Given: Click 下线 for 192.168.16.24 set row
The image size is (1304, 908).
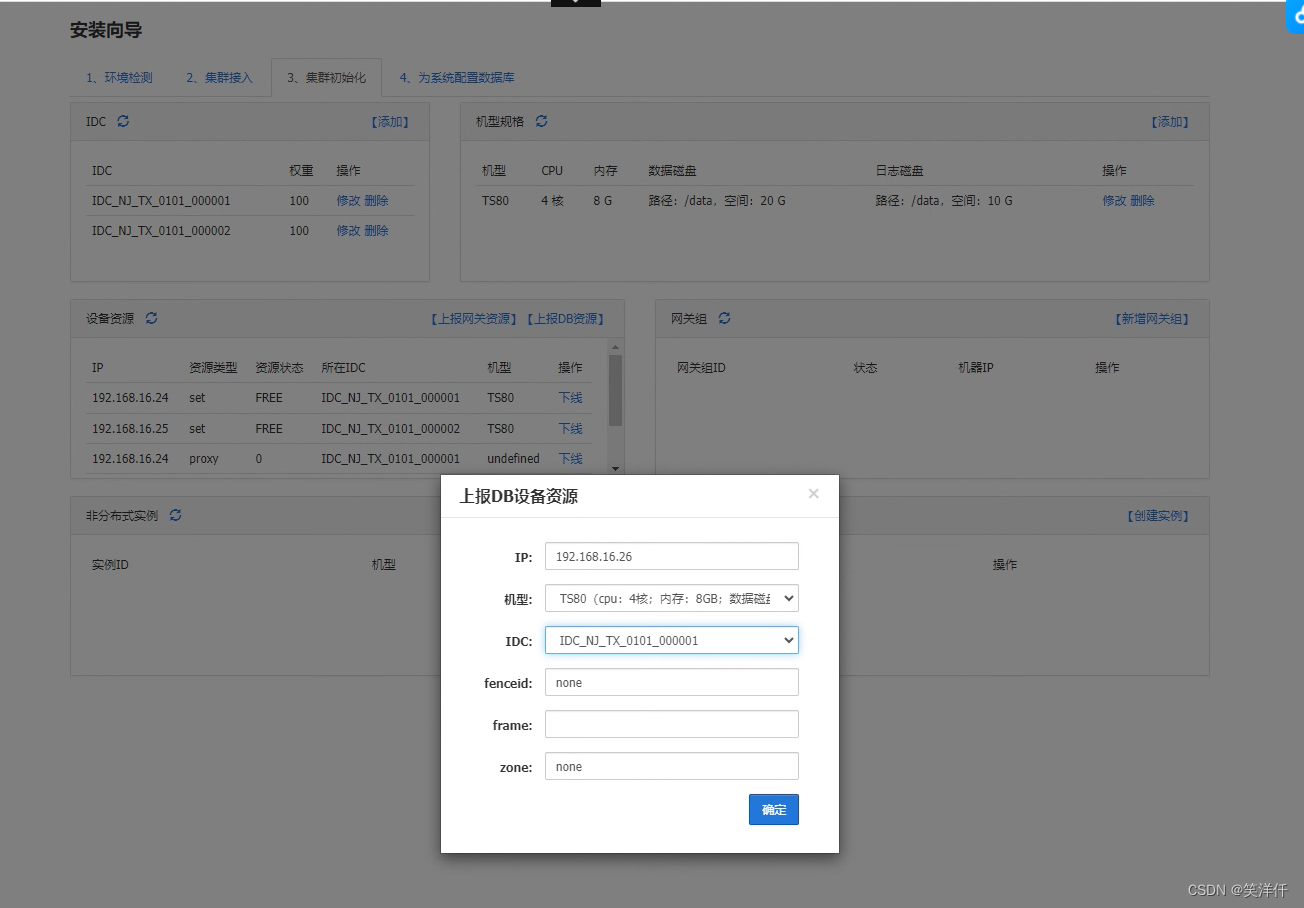Looking at the screenshot, I should click(570, 398).
